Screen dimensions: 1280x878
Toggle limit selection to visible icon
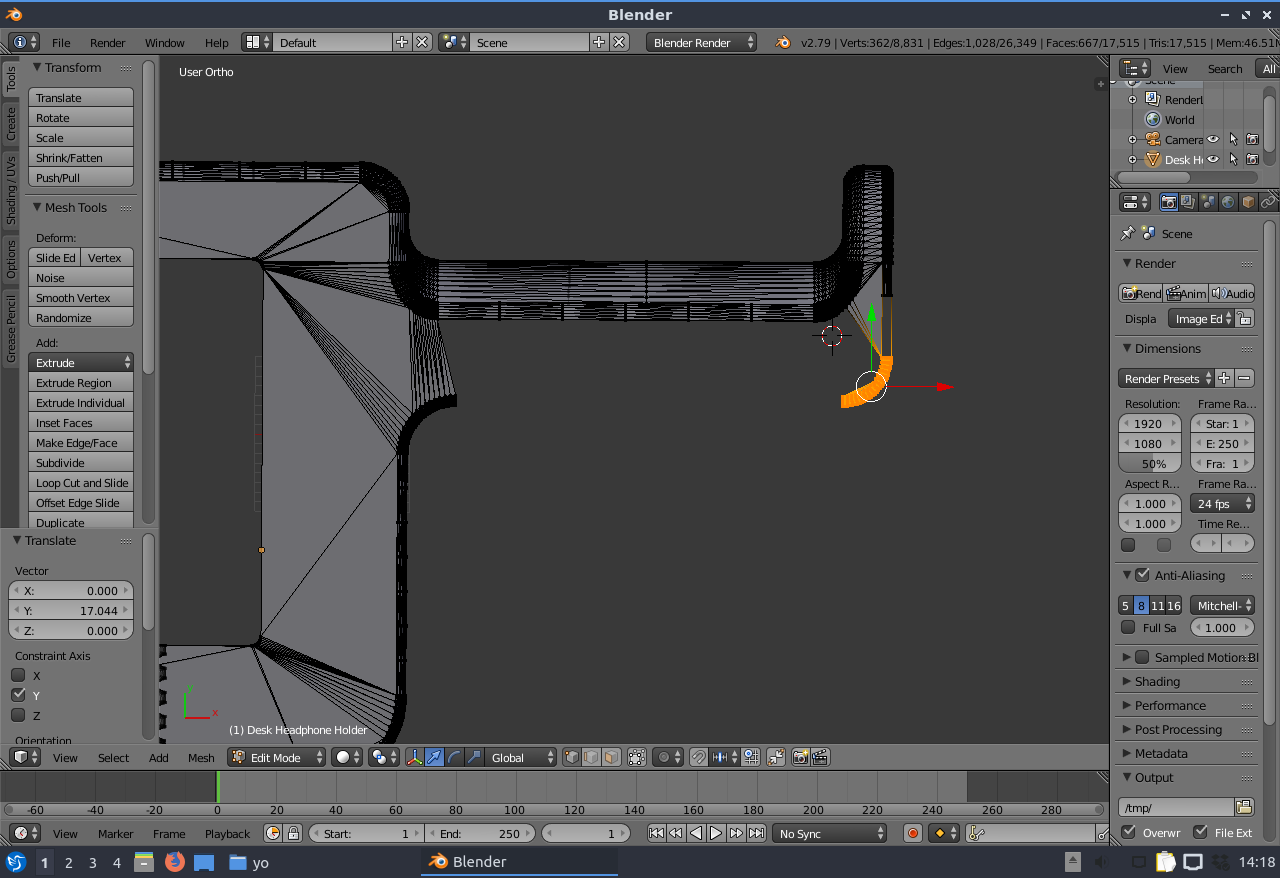[x=636, y=758]
